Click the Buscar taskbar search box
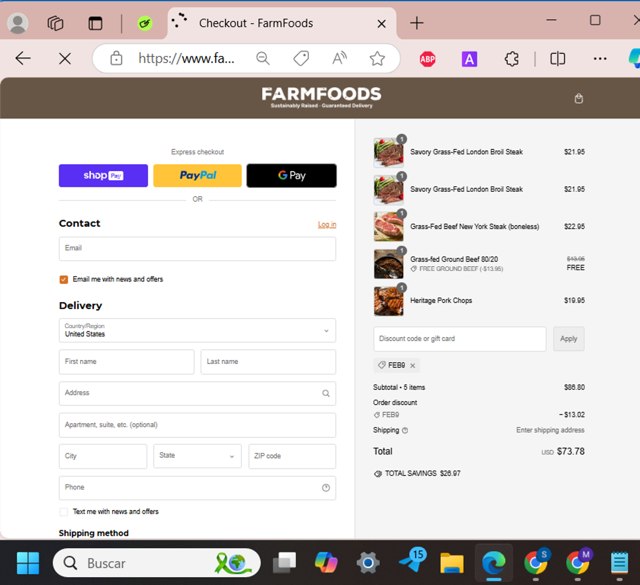The height and width of the screenshot is (585, 640). (157, 563)
